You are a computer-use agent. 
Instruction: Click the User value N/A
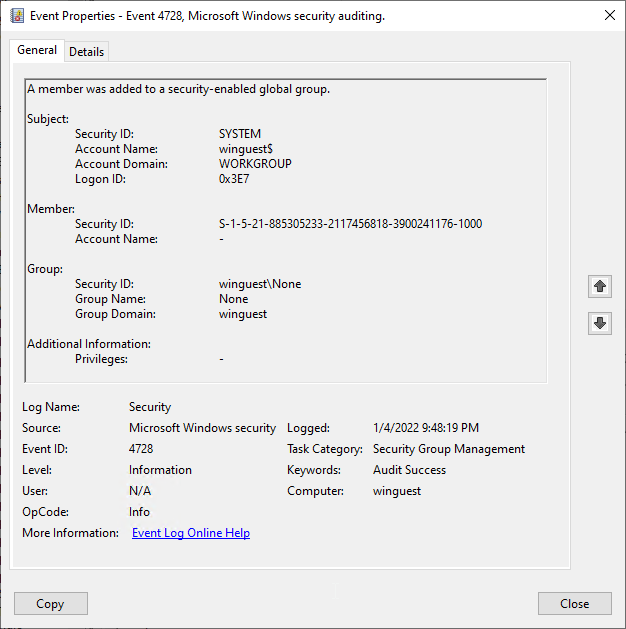[x=140, y=491]
